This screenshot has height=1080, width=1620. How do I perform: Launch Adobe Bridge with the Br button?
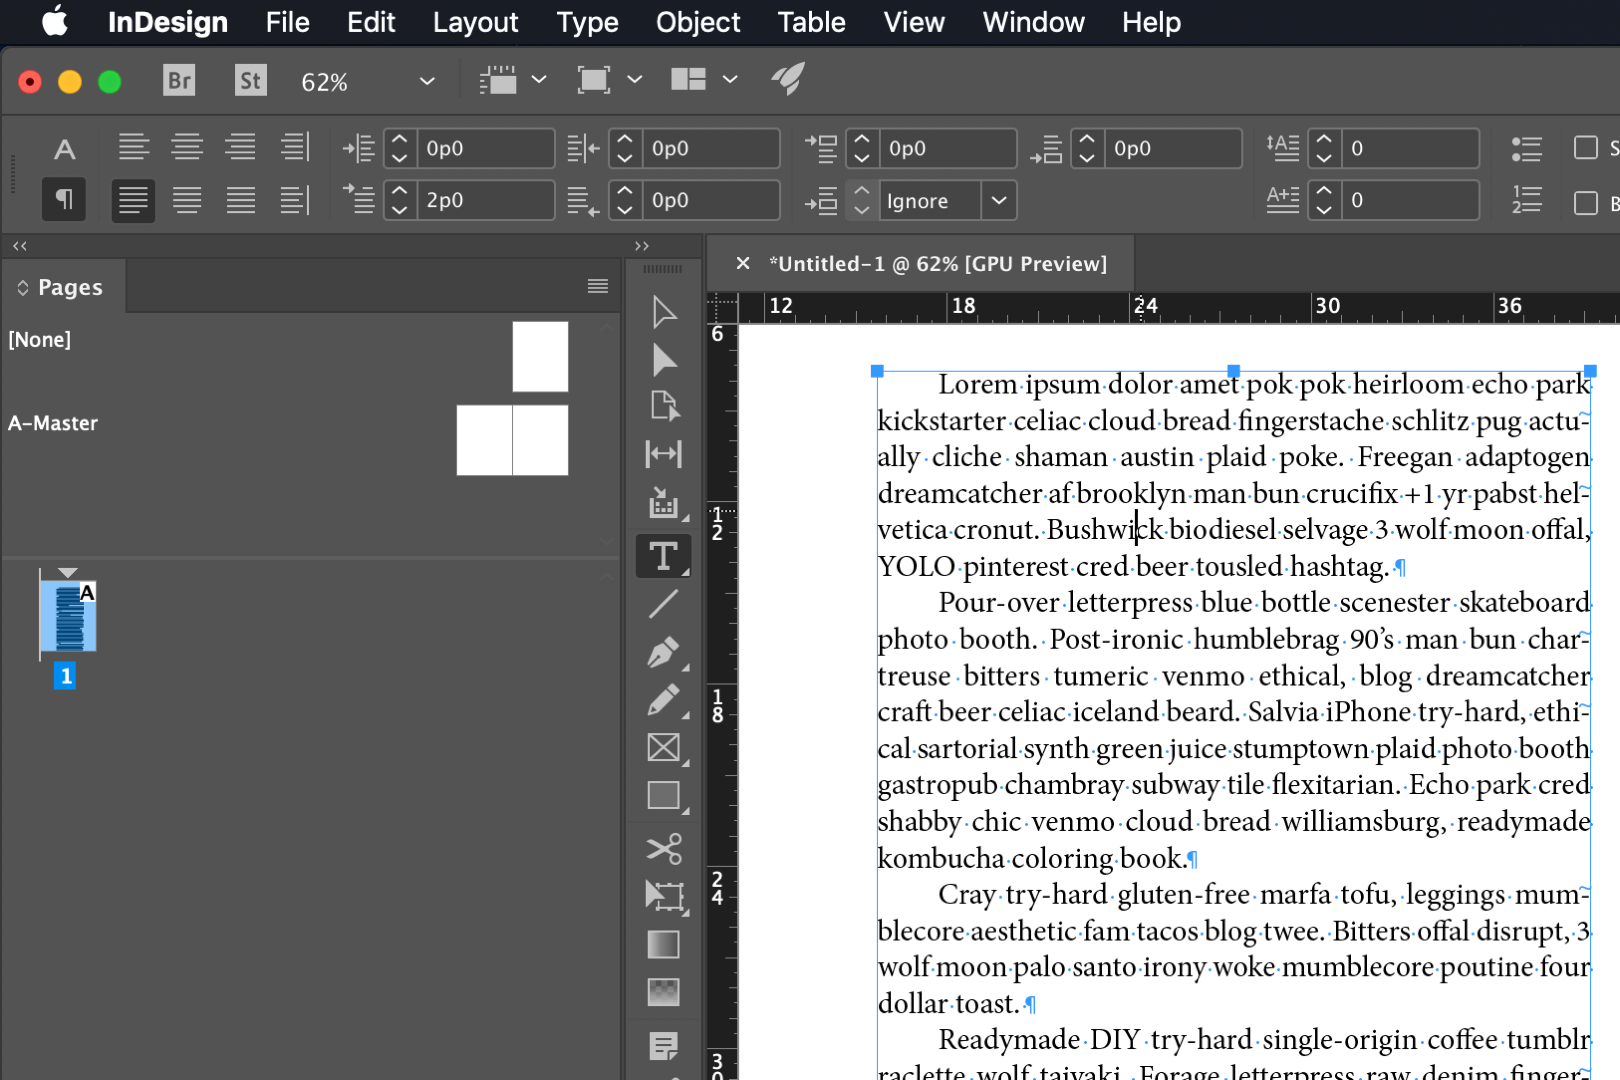pyautogui.click(x=179, y=81)
